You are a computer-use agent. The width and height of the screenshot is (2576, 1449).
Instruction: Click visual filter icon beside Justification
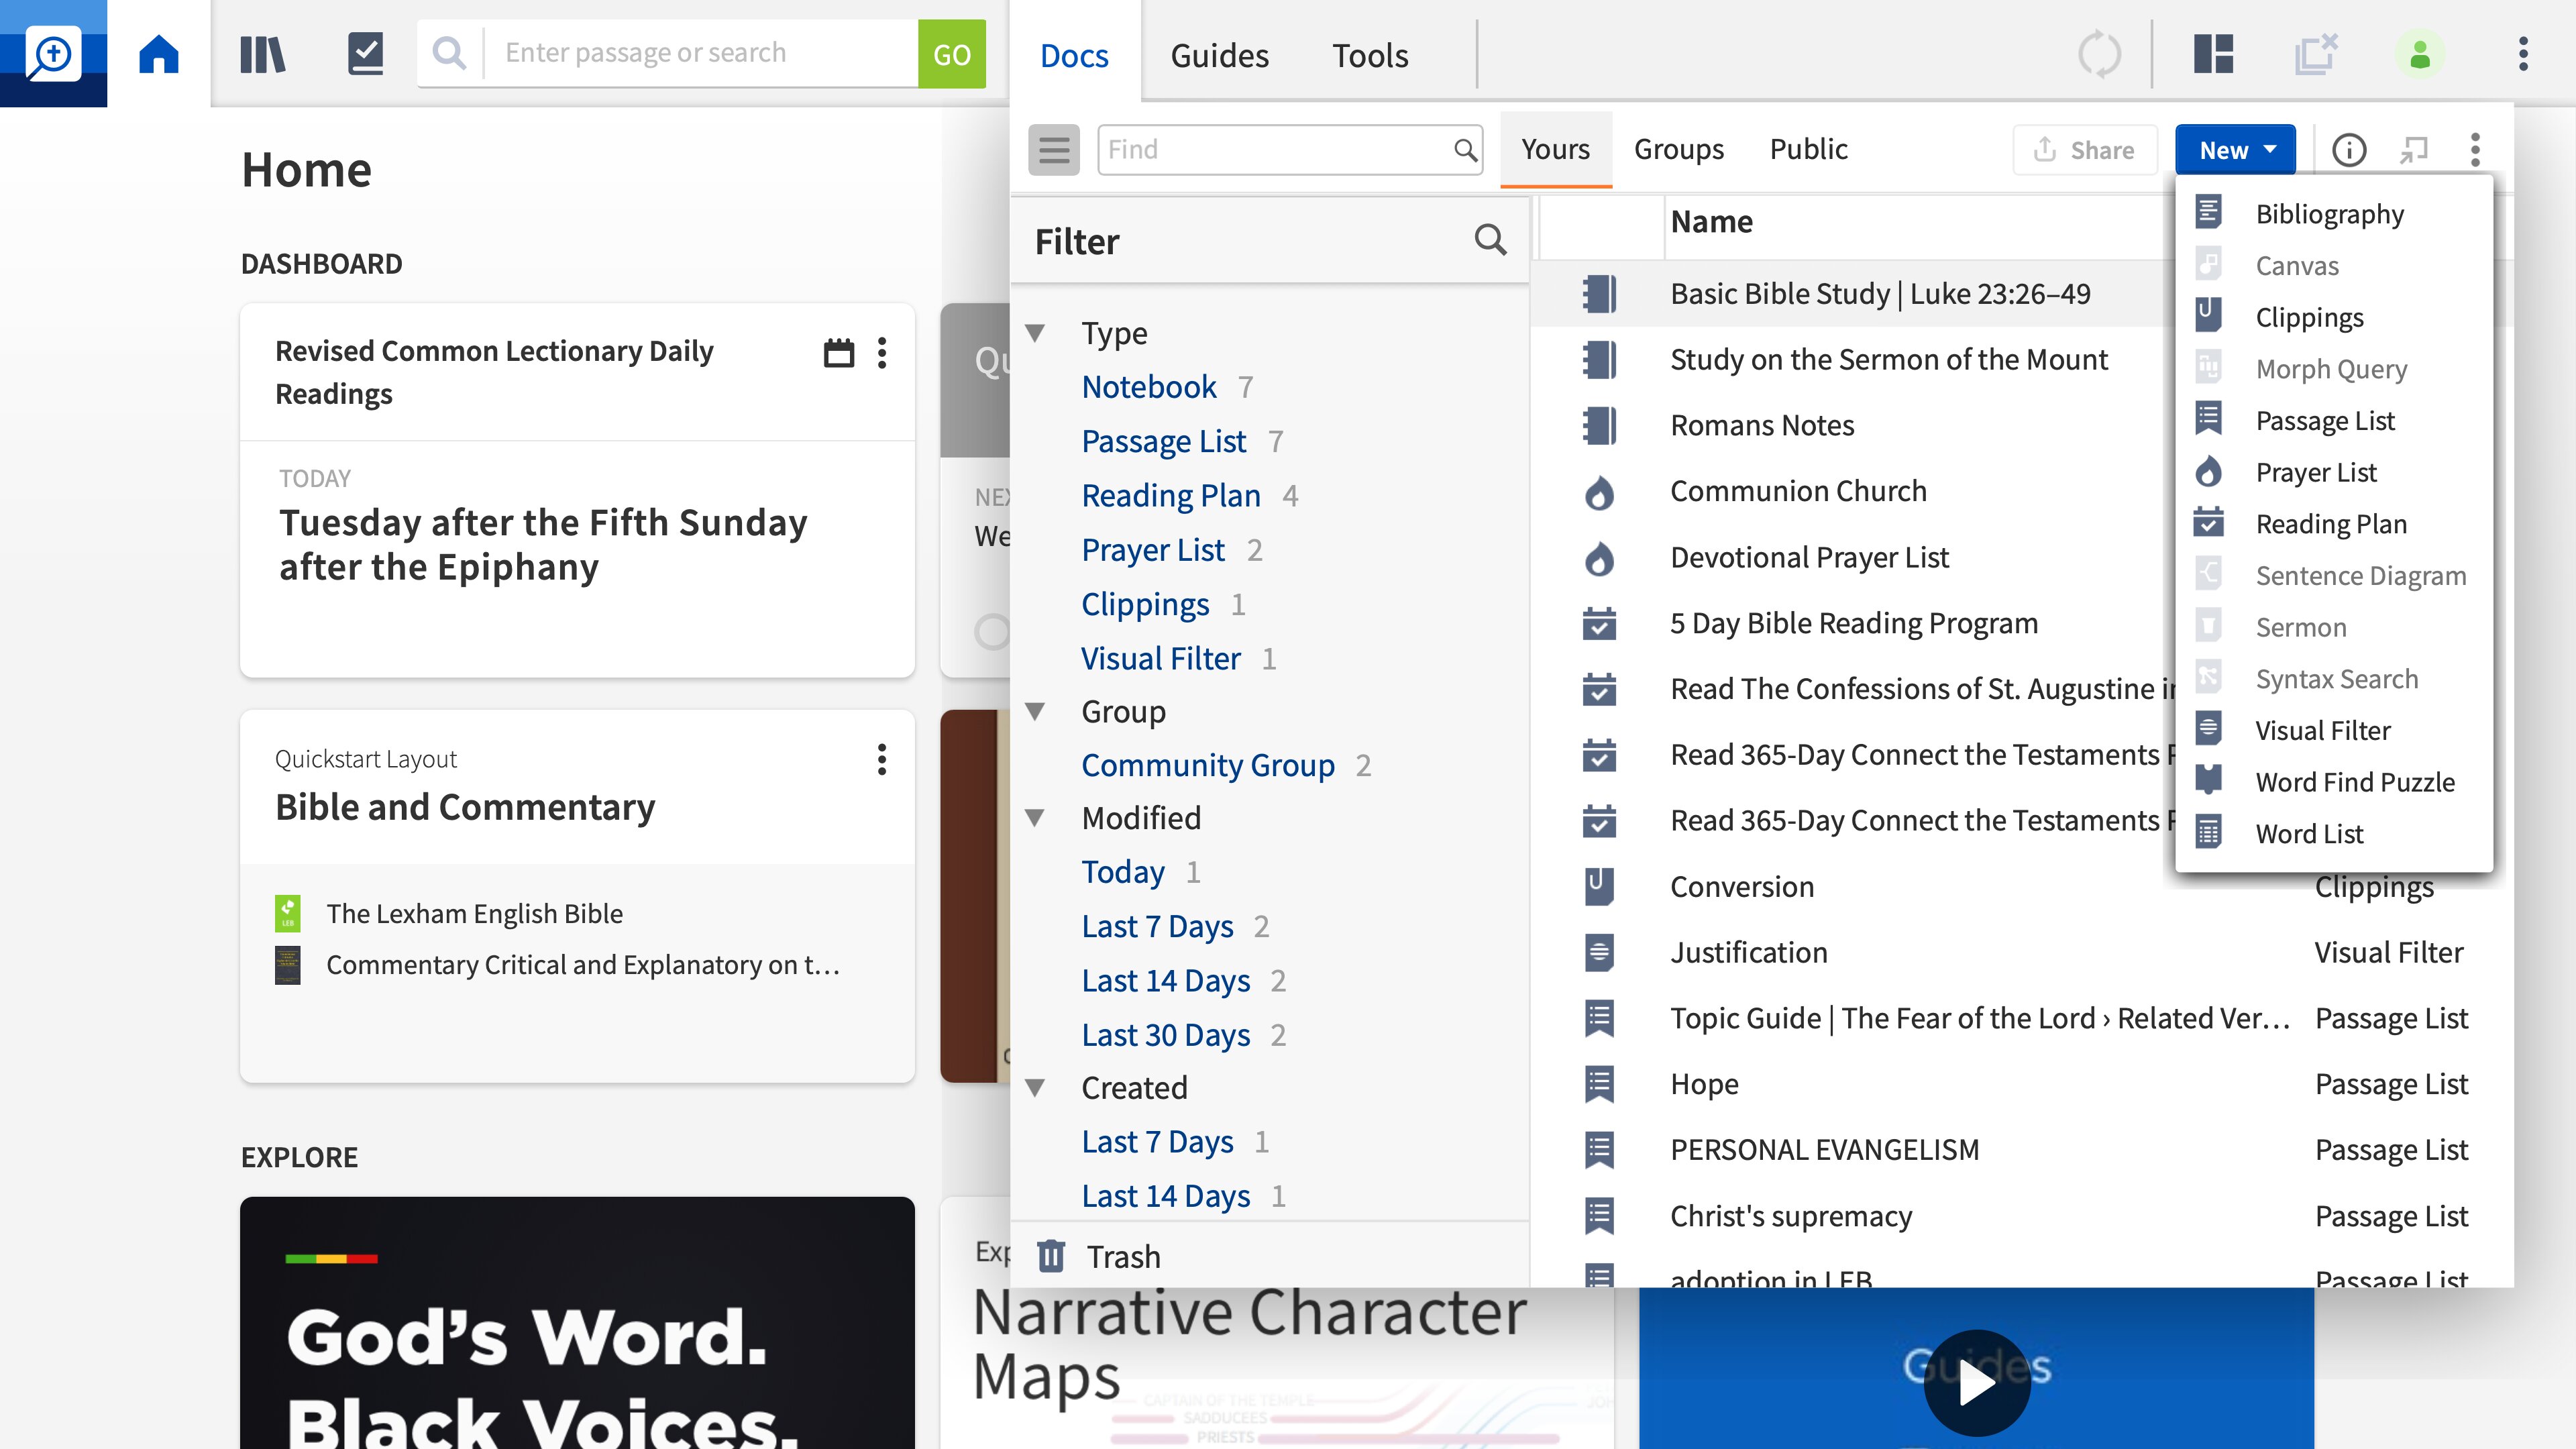pyautogui.click(x=1599, y=952)
